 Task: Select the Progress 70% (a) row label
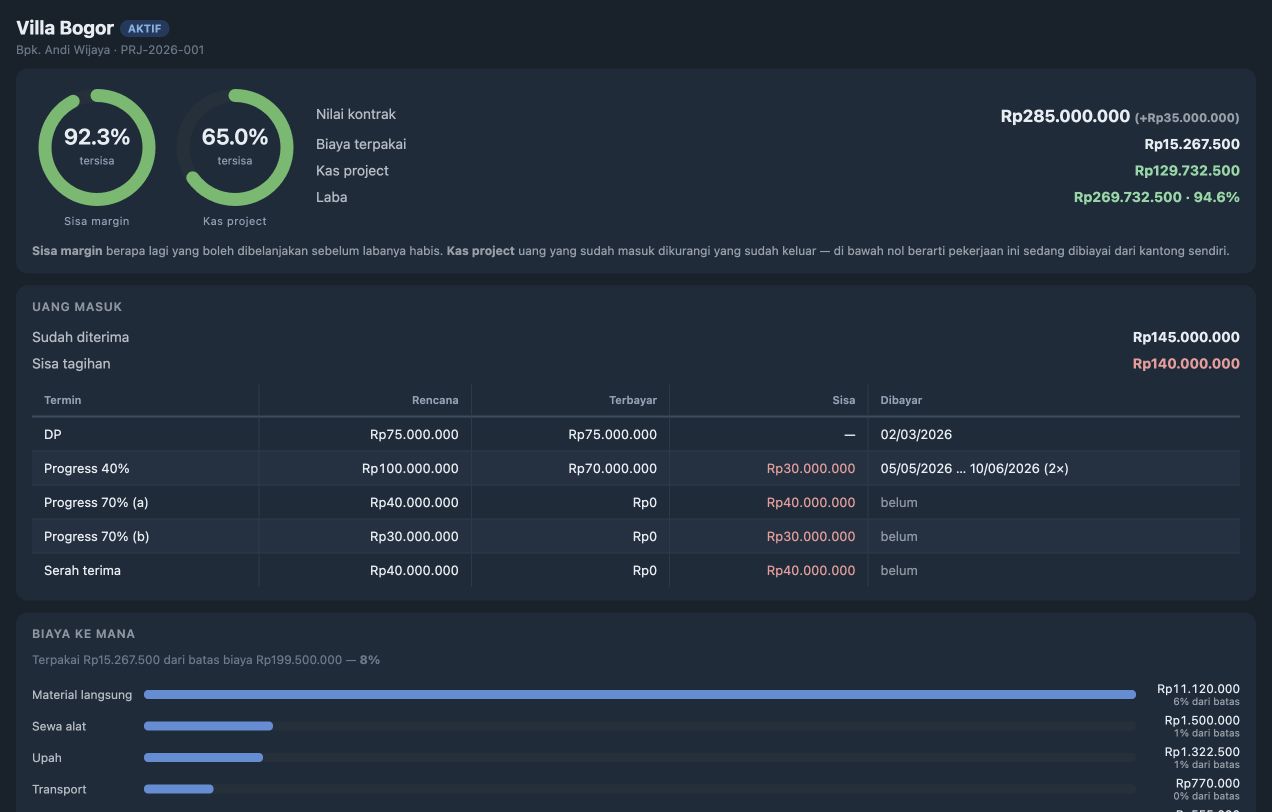point(96,503)
